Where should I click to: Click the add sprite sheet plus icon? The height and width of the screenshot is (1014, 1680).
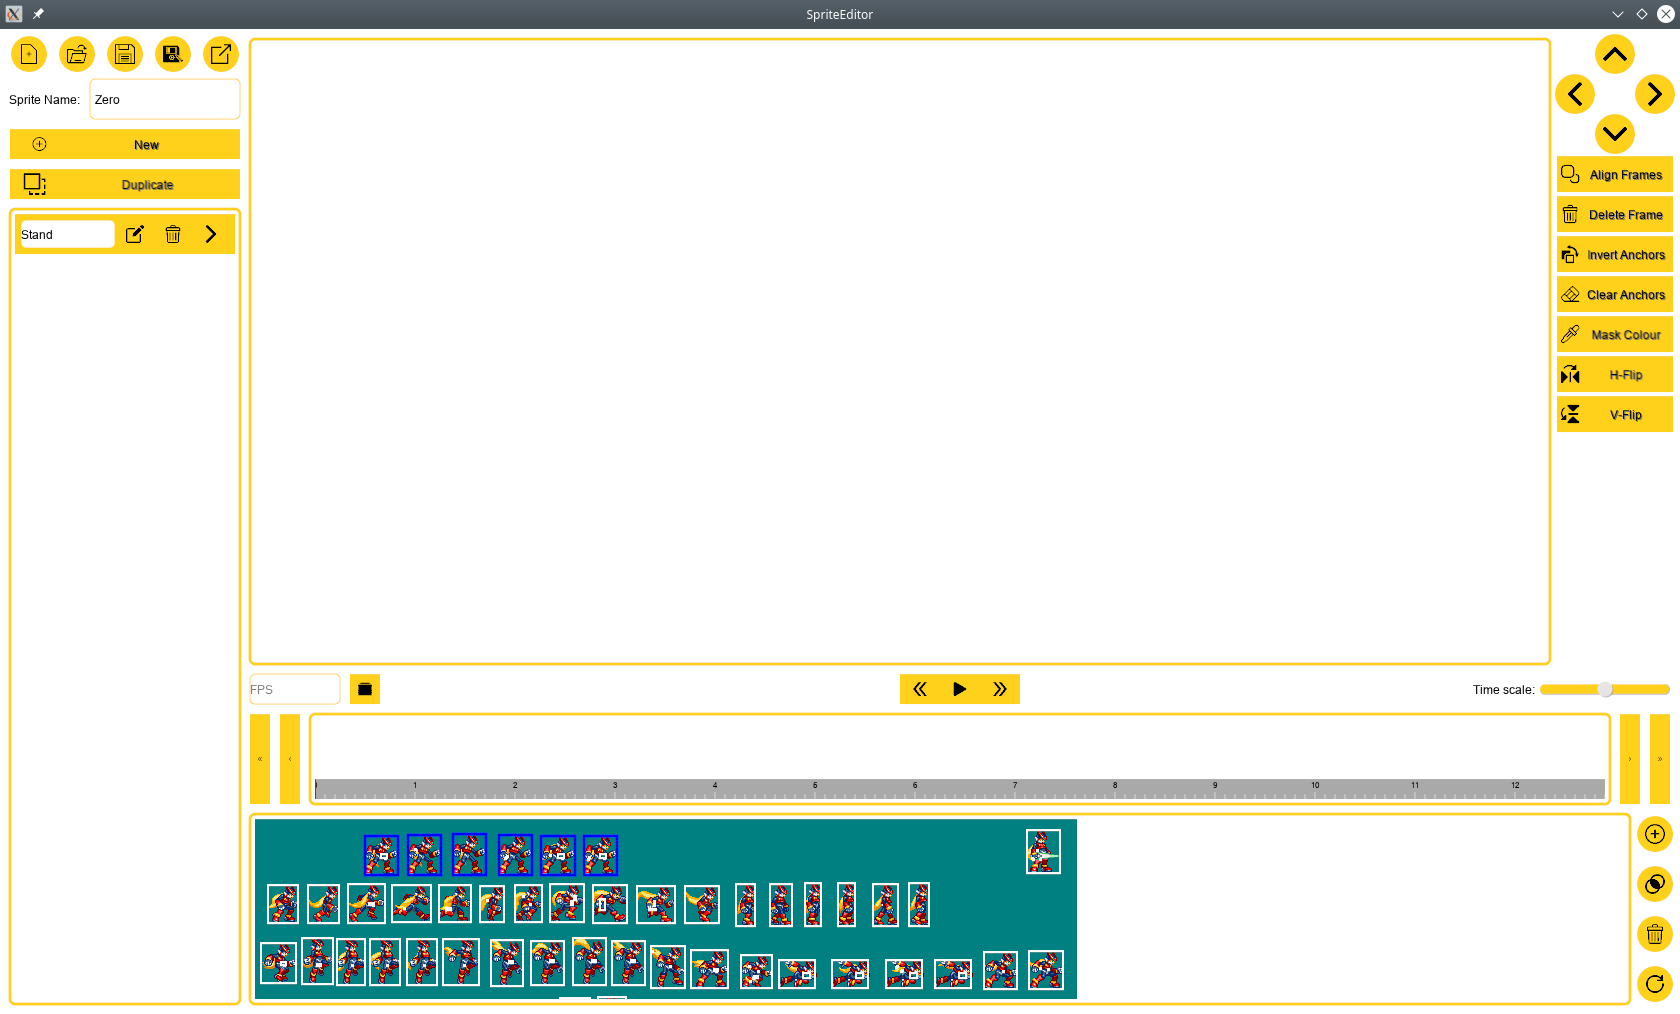point(1655,834)
